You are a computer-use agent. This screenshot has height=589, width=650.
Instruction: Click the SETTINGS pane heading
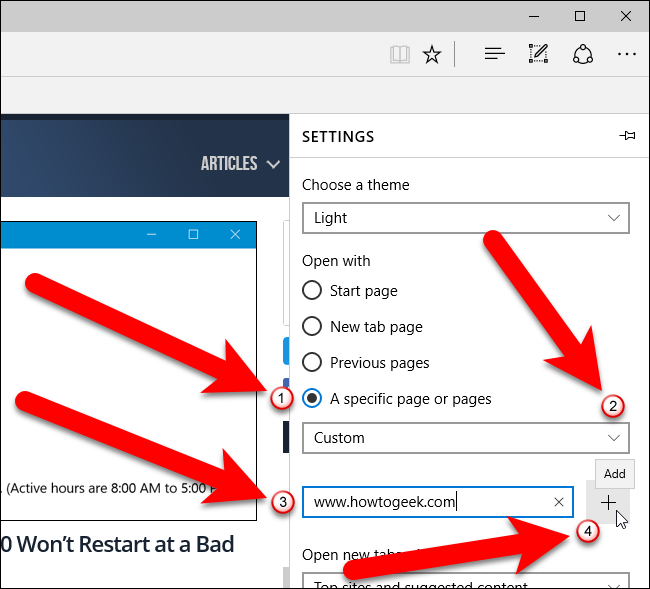point(338,137)
